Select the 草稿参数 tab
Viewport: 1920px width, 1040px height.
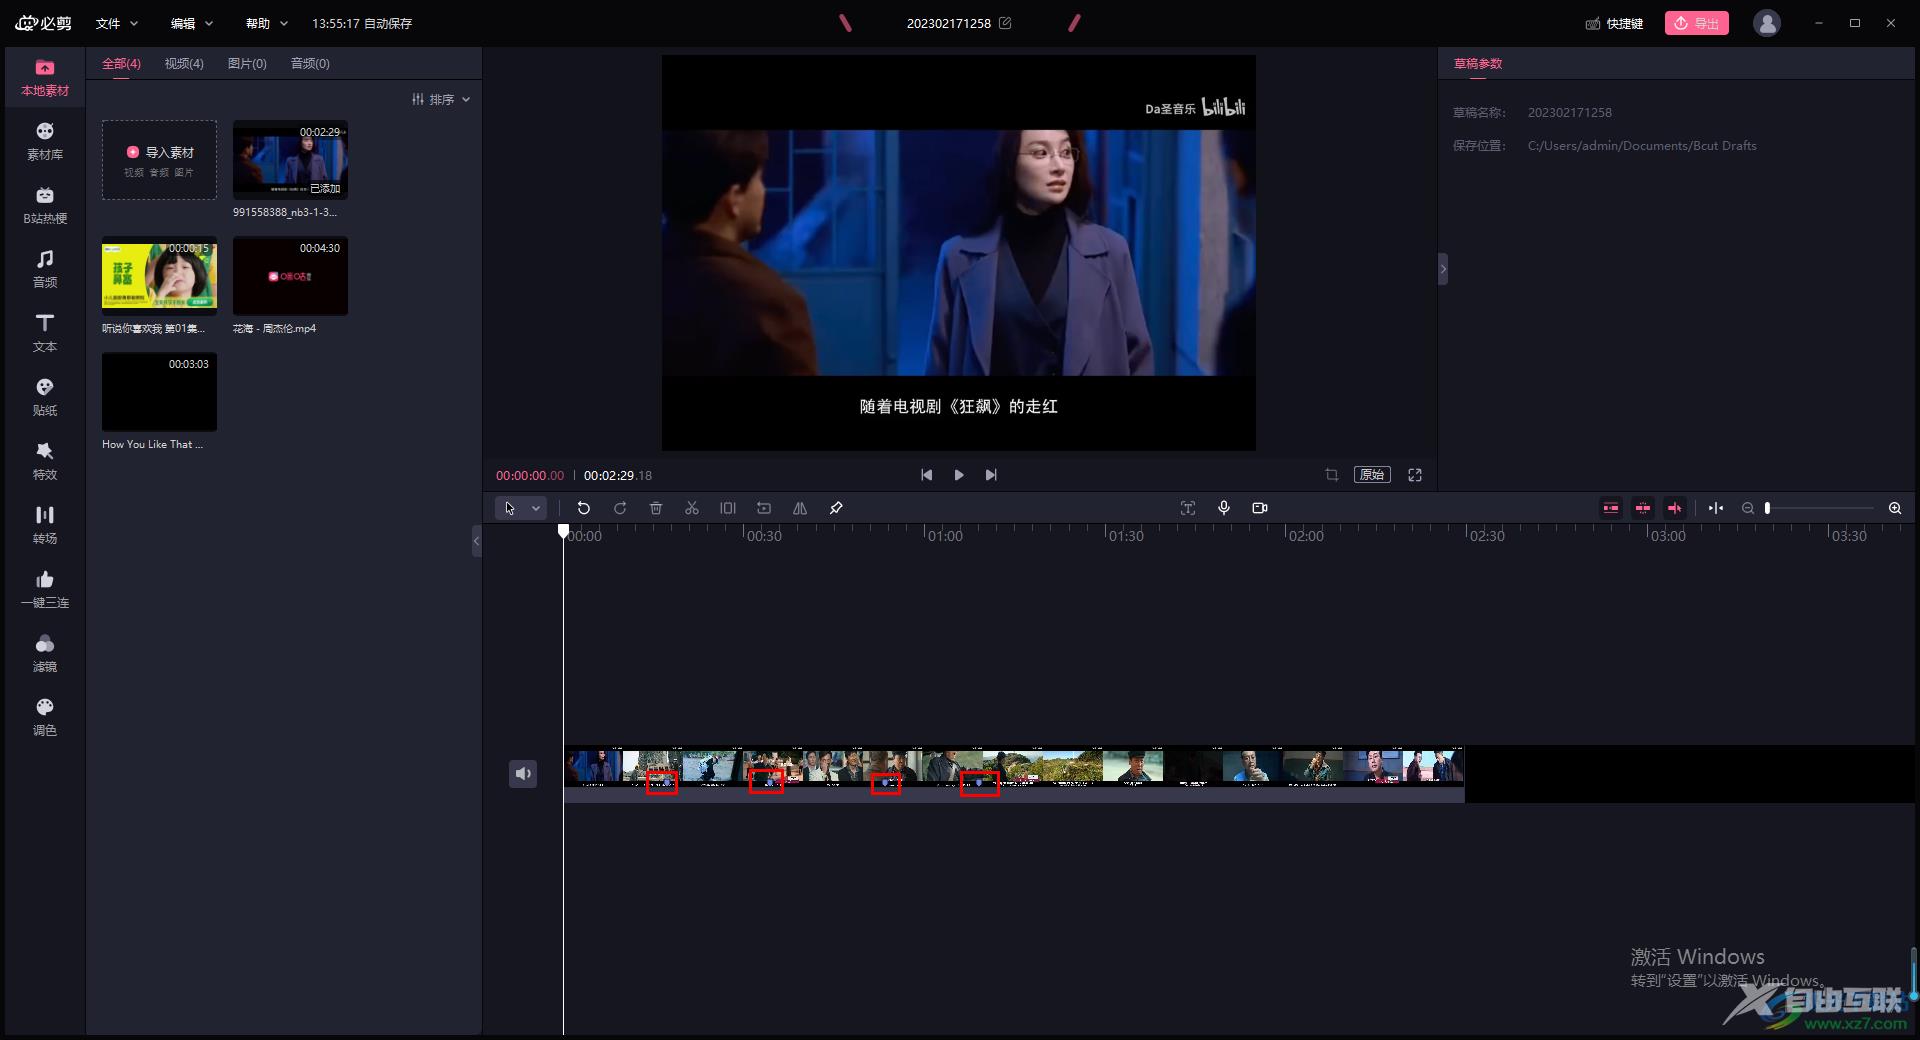1478,63
